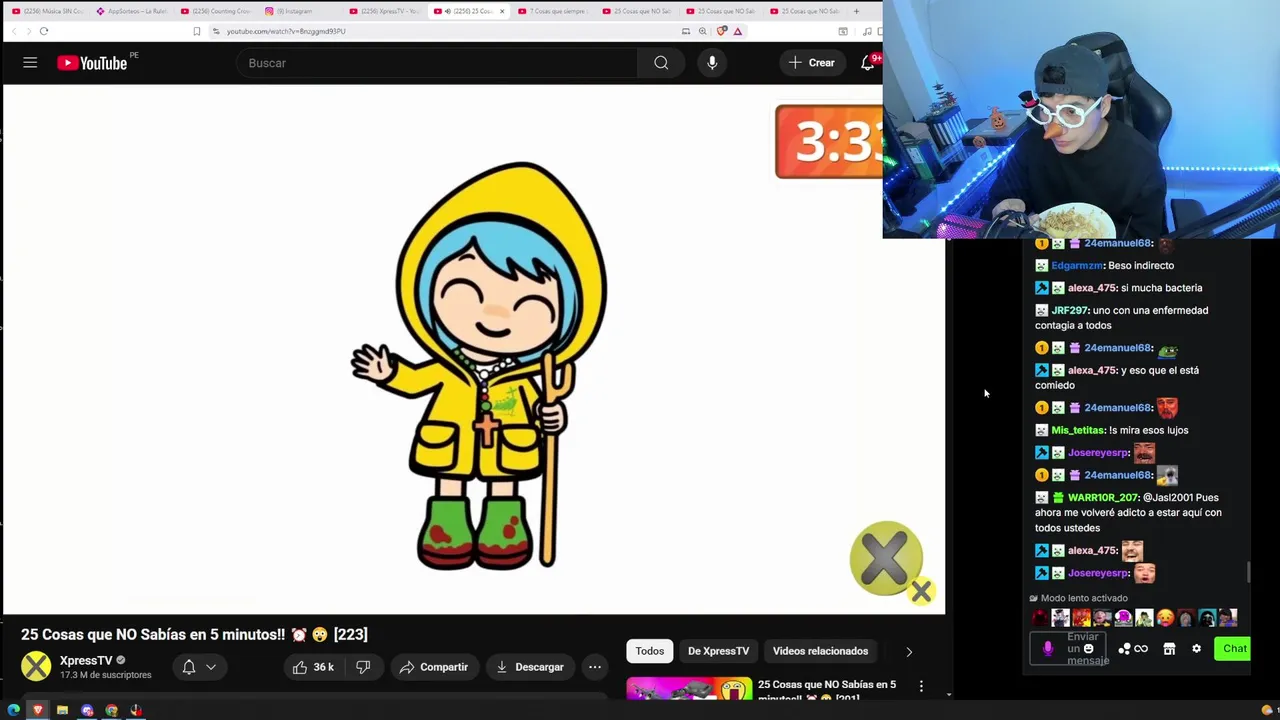The width and height of the screenshot is (1280, 720).
Task: Click the 25 Cosas que NO Sabías title
Action: pos(194,635)
